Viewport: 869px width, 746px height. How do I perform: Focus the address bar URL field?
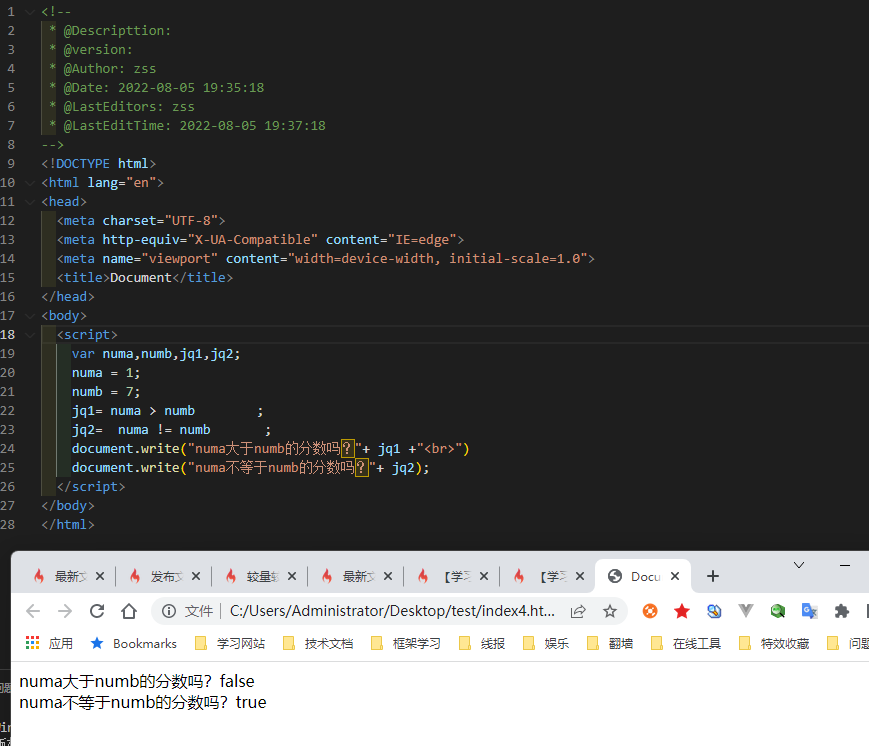point(392,611)
